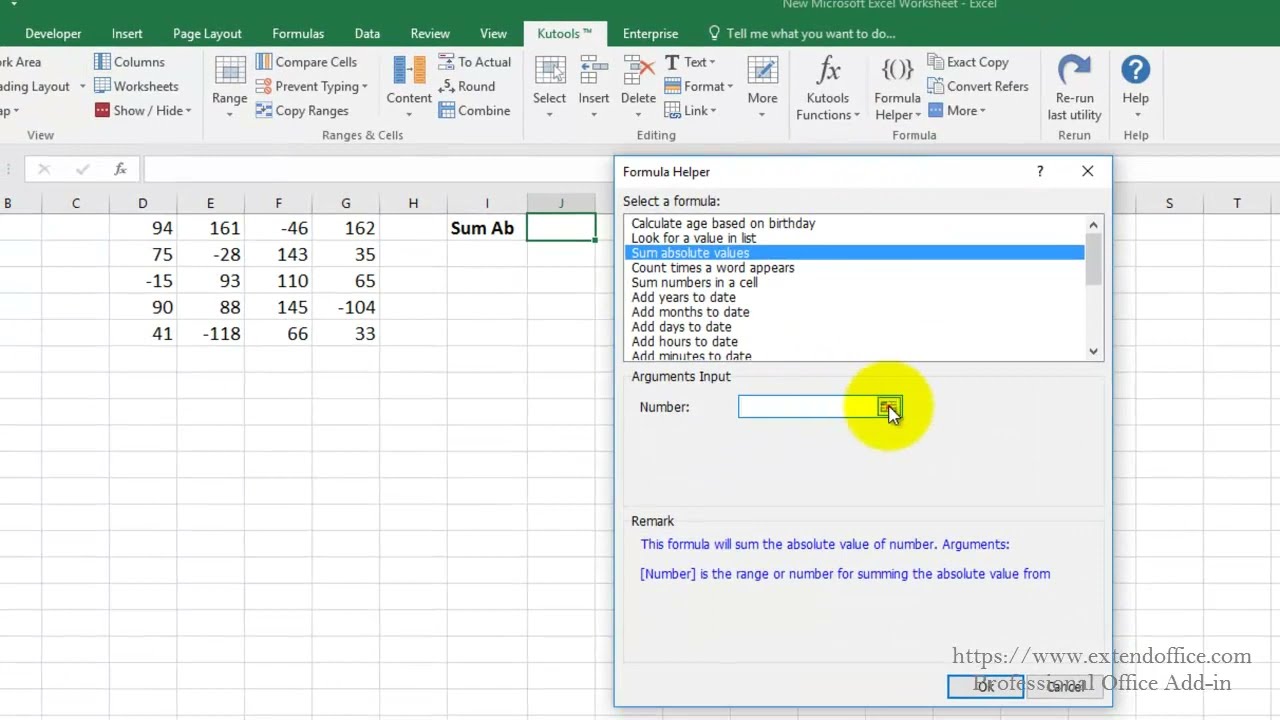Switch to the Review tab
Screen dimensions: 1280x720
(x=430, y=33)
